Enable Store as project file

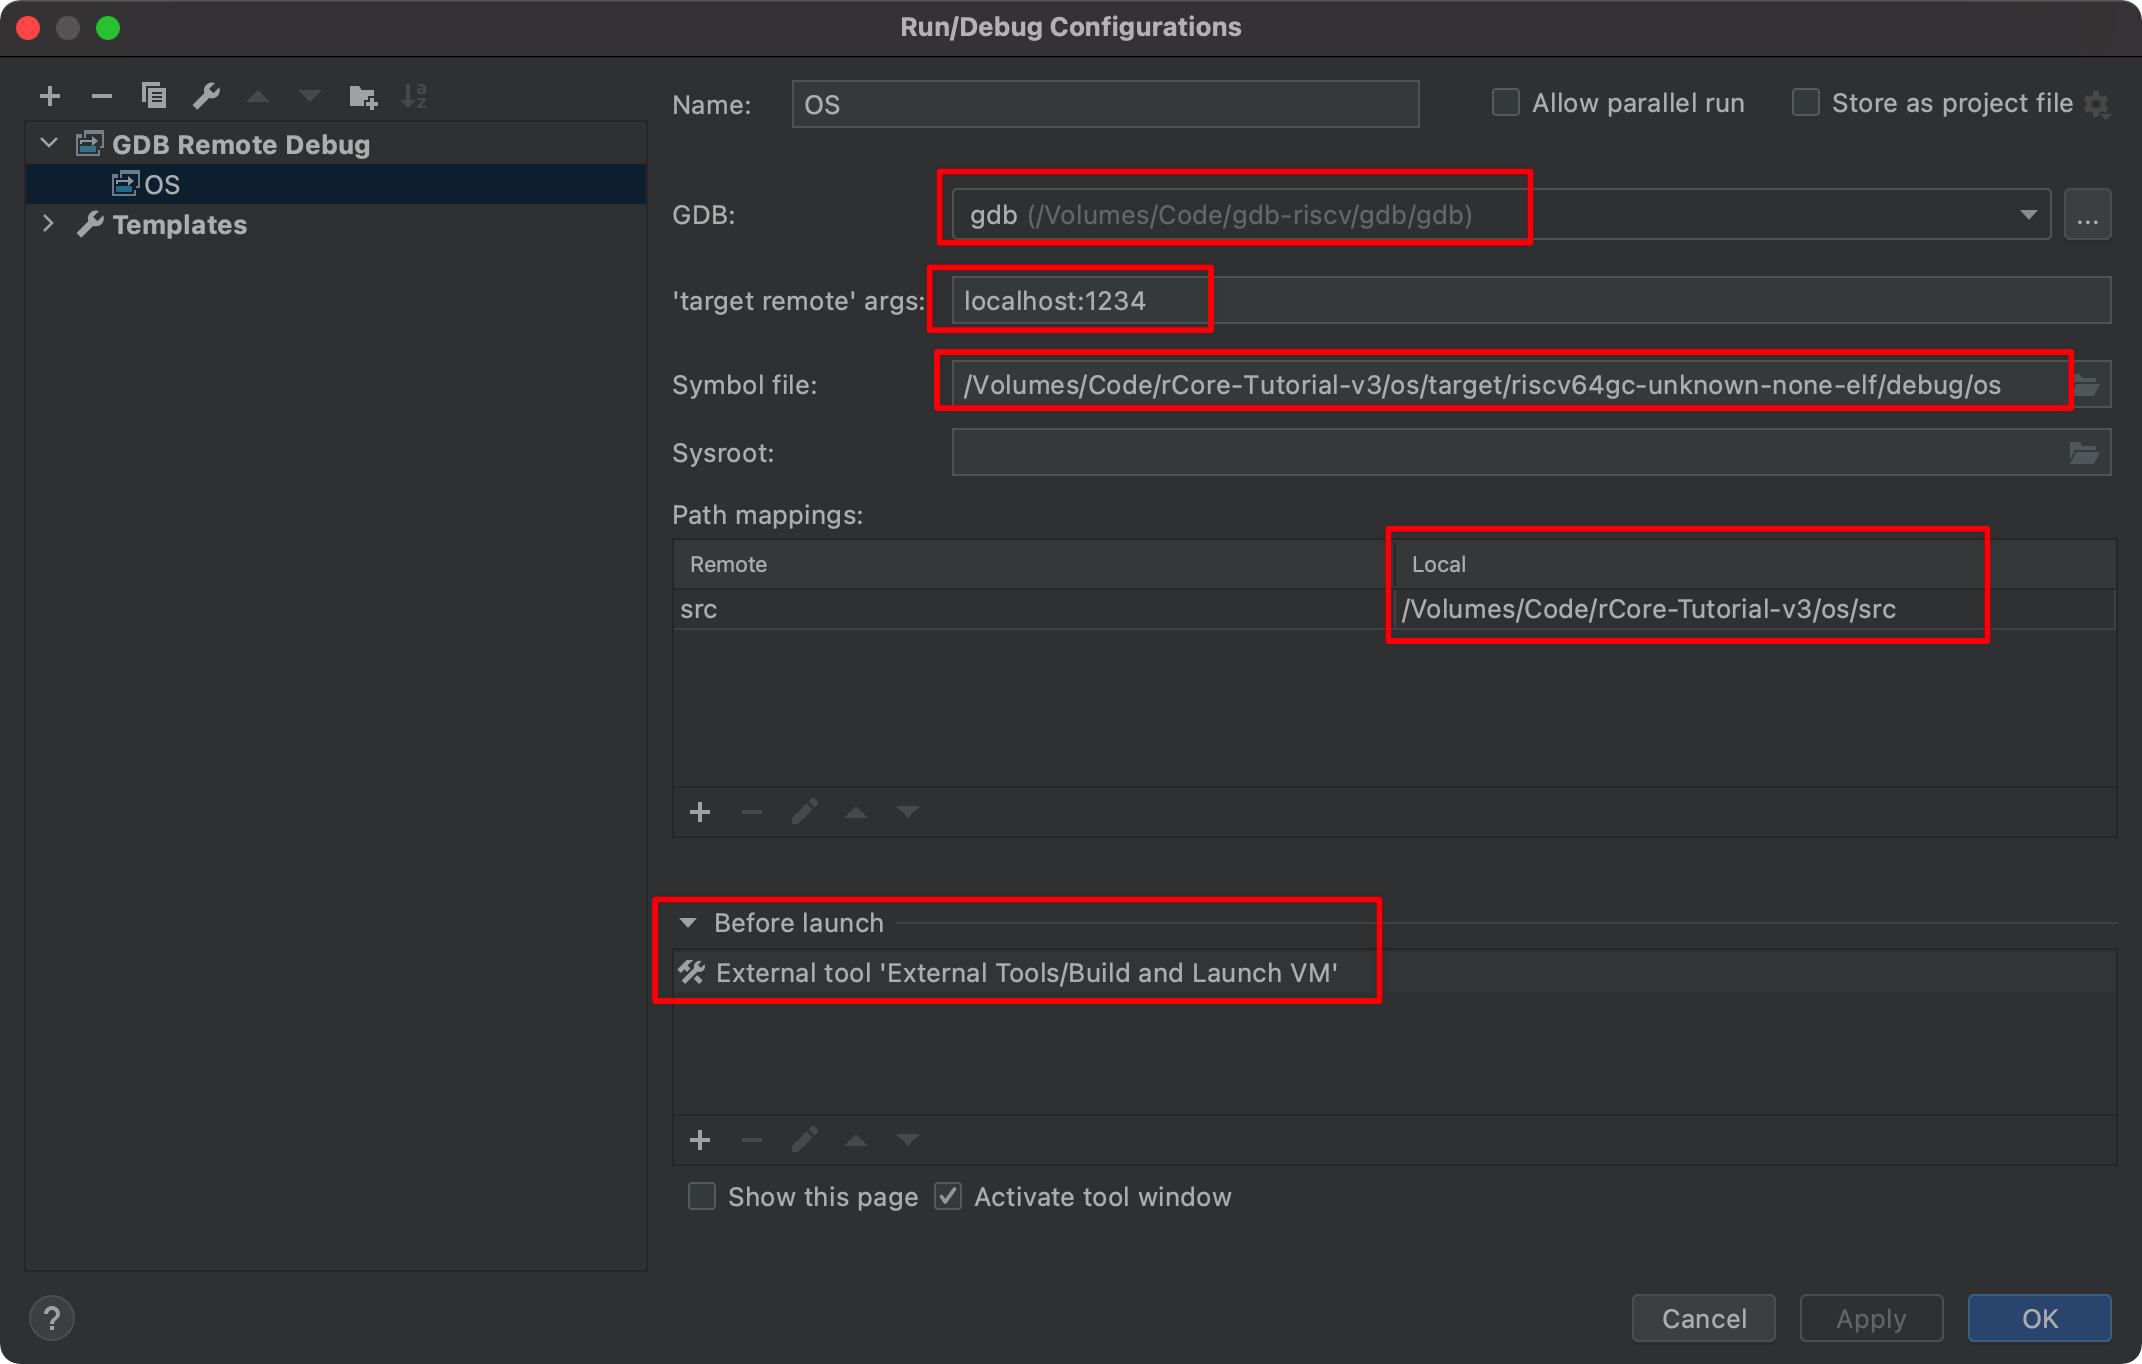[1805, 102]
